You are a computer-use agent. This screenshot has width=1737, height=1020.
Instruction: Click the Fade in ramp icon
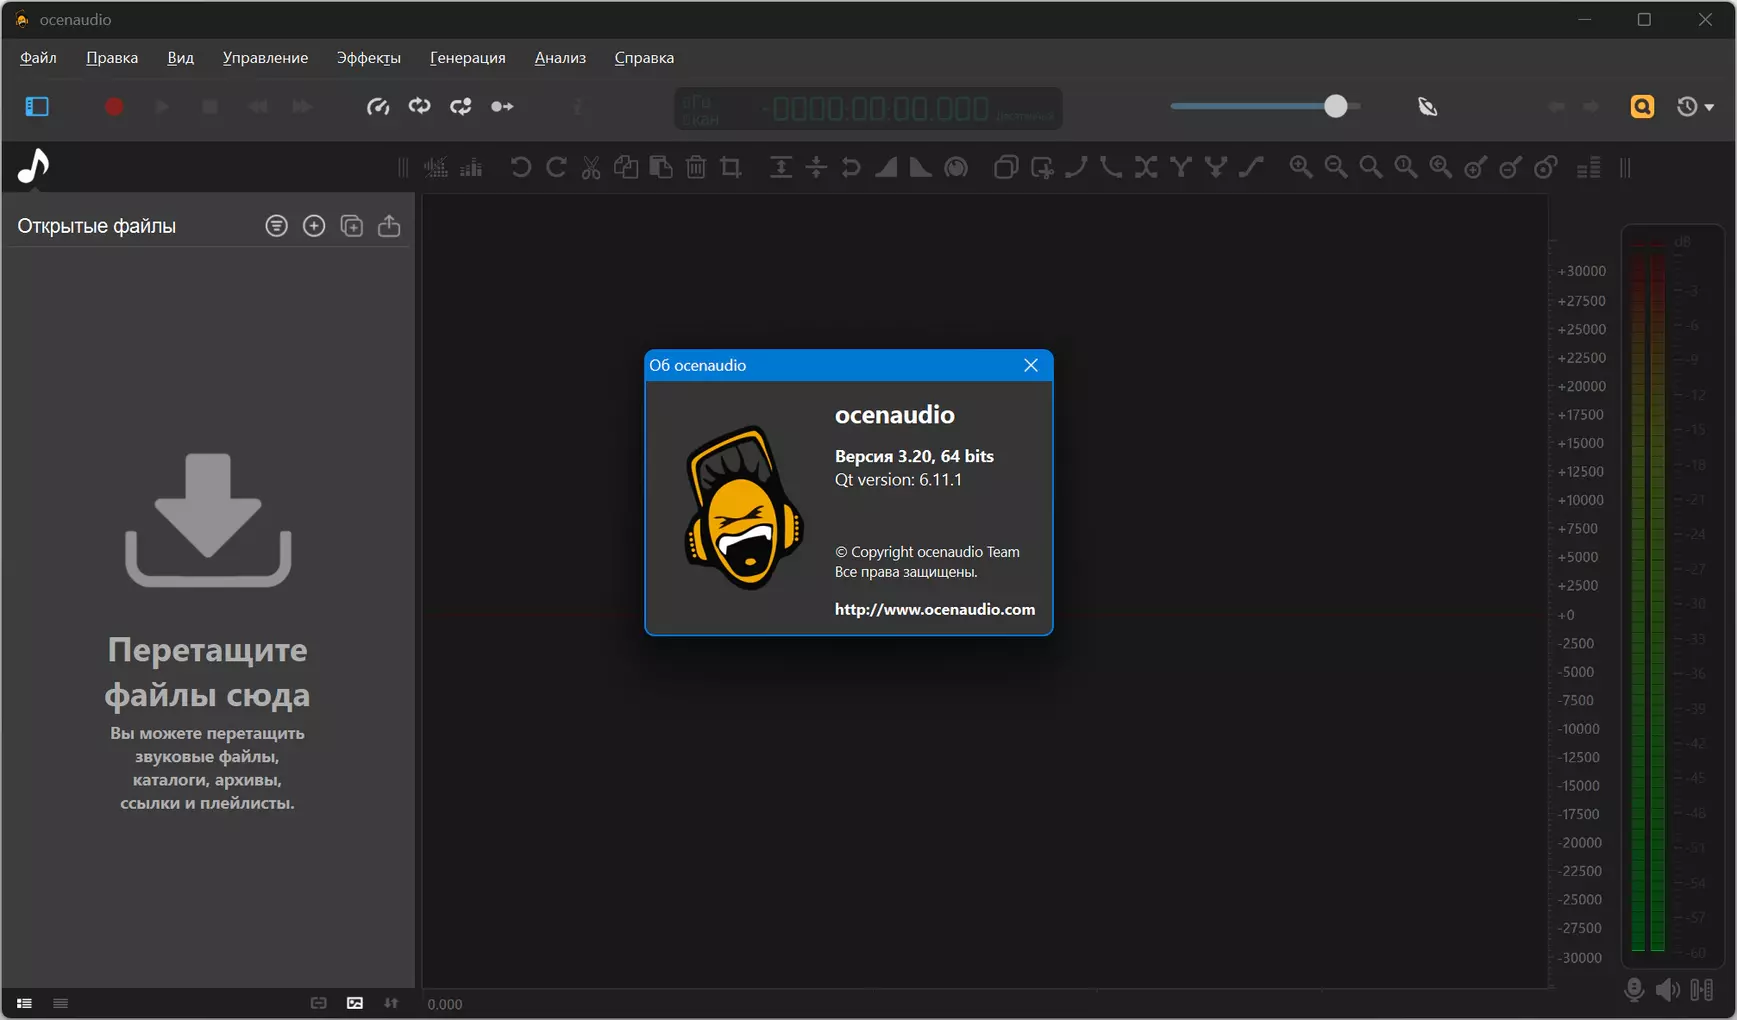[x=886, y=167]
